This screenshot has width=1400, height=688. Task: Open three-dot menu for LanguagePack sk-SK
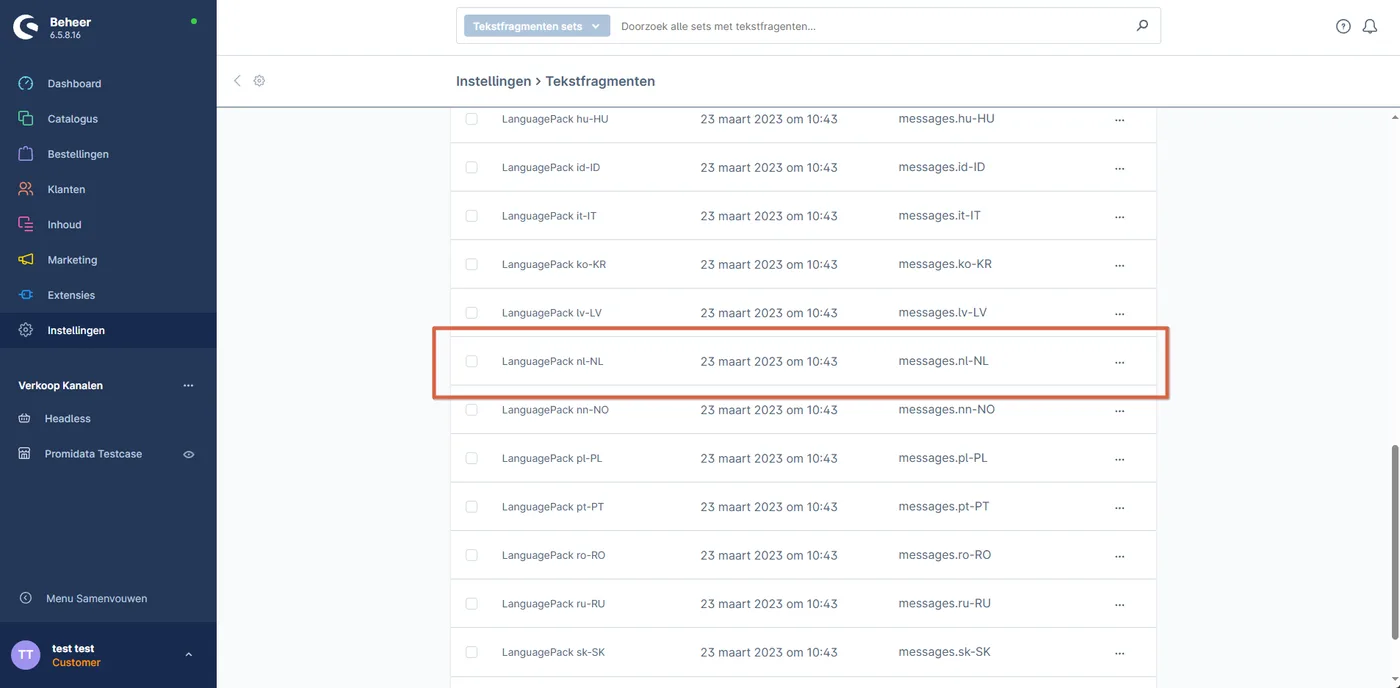pyautogui.click(x=1119, y=653)
